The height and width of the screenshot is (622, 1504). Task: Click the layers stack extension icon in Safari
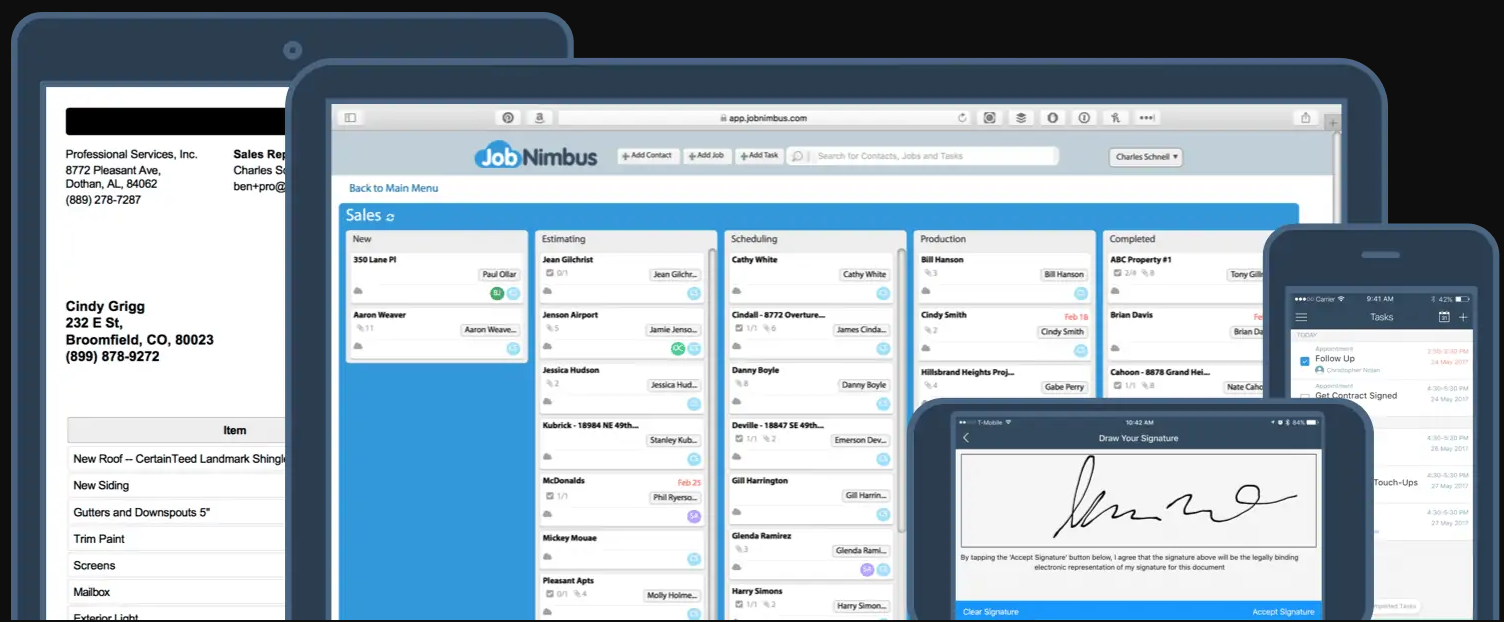pos(1021,118)
